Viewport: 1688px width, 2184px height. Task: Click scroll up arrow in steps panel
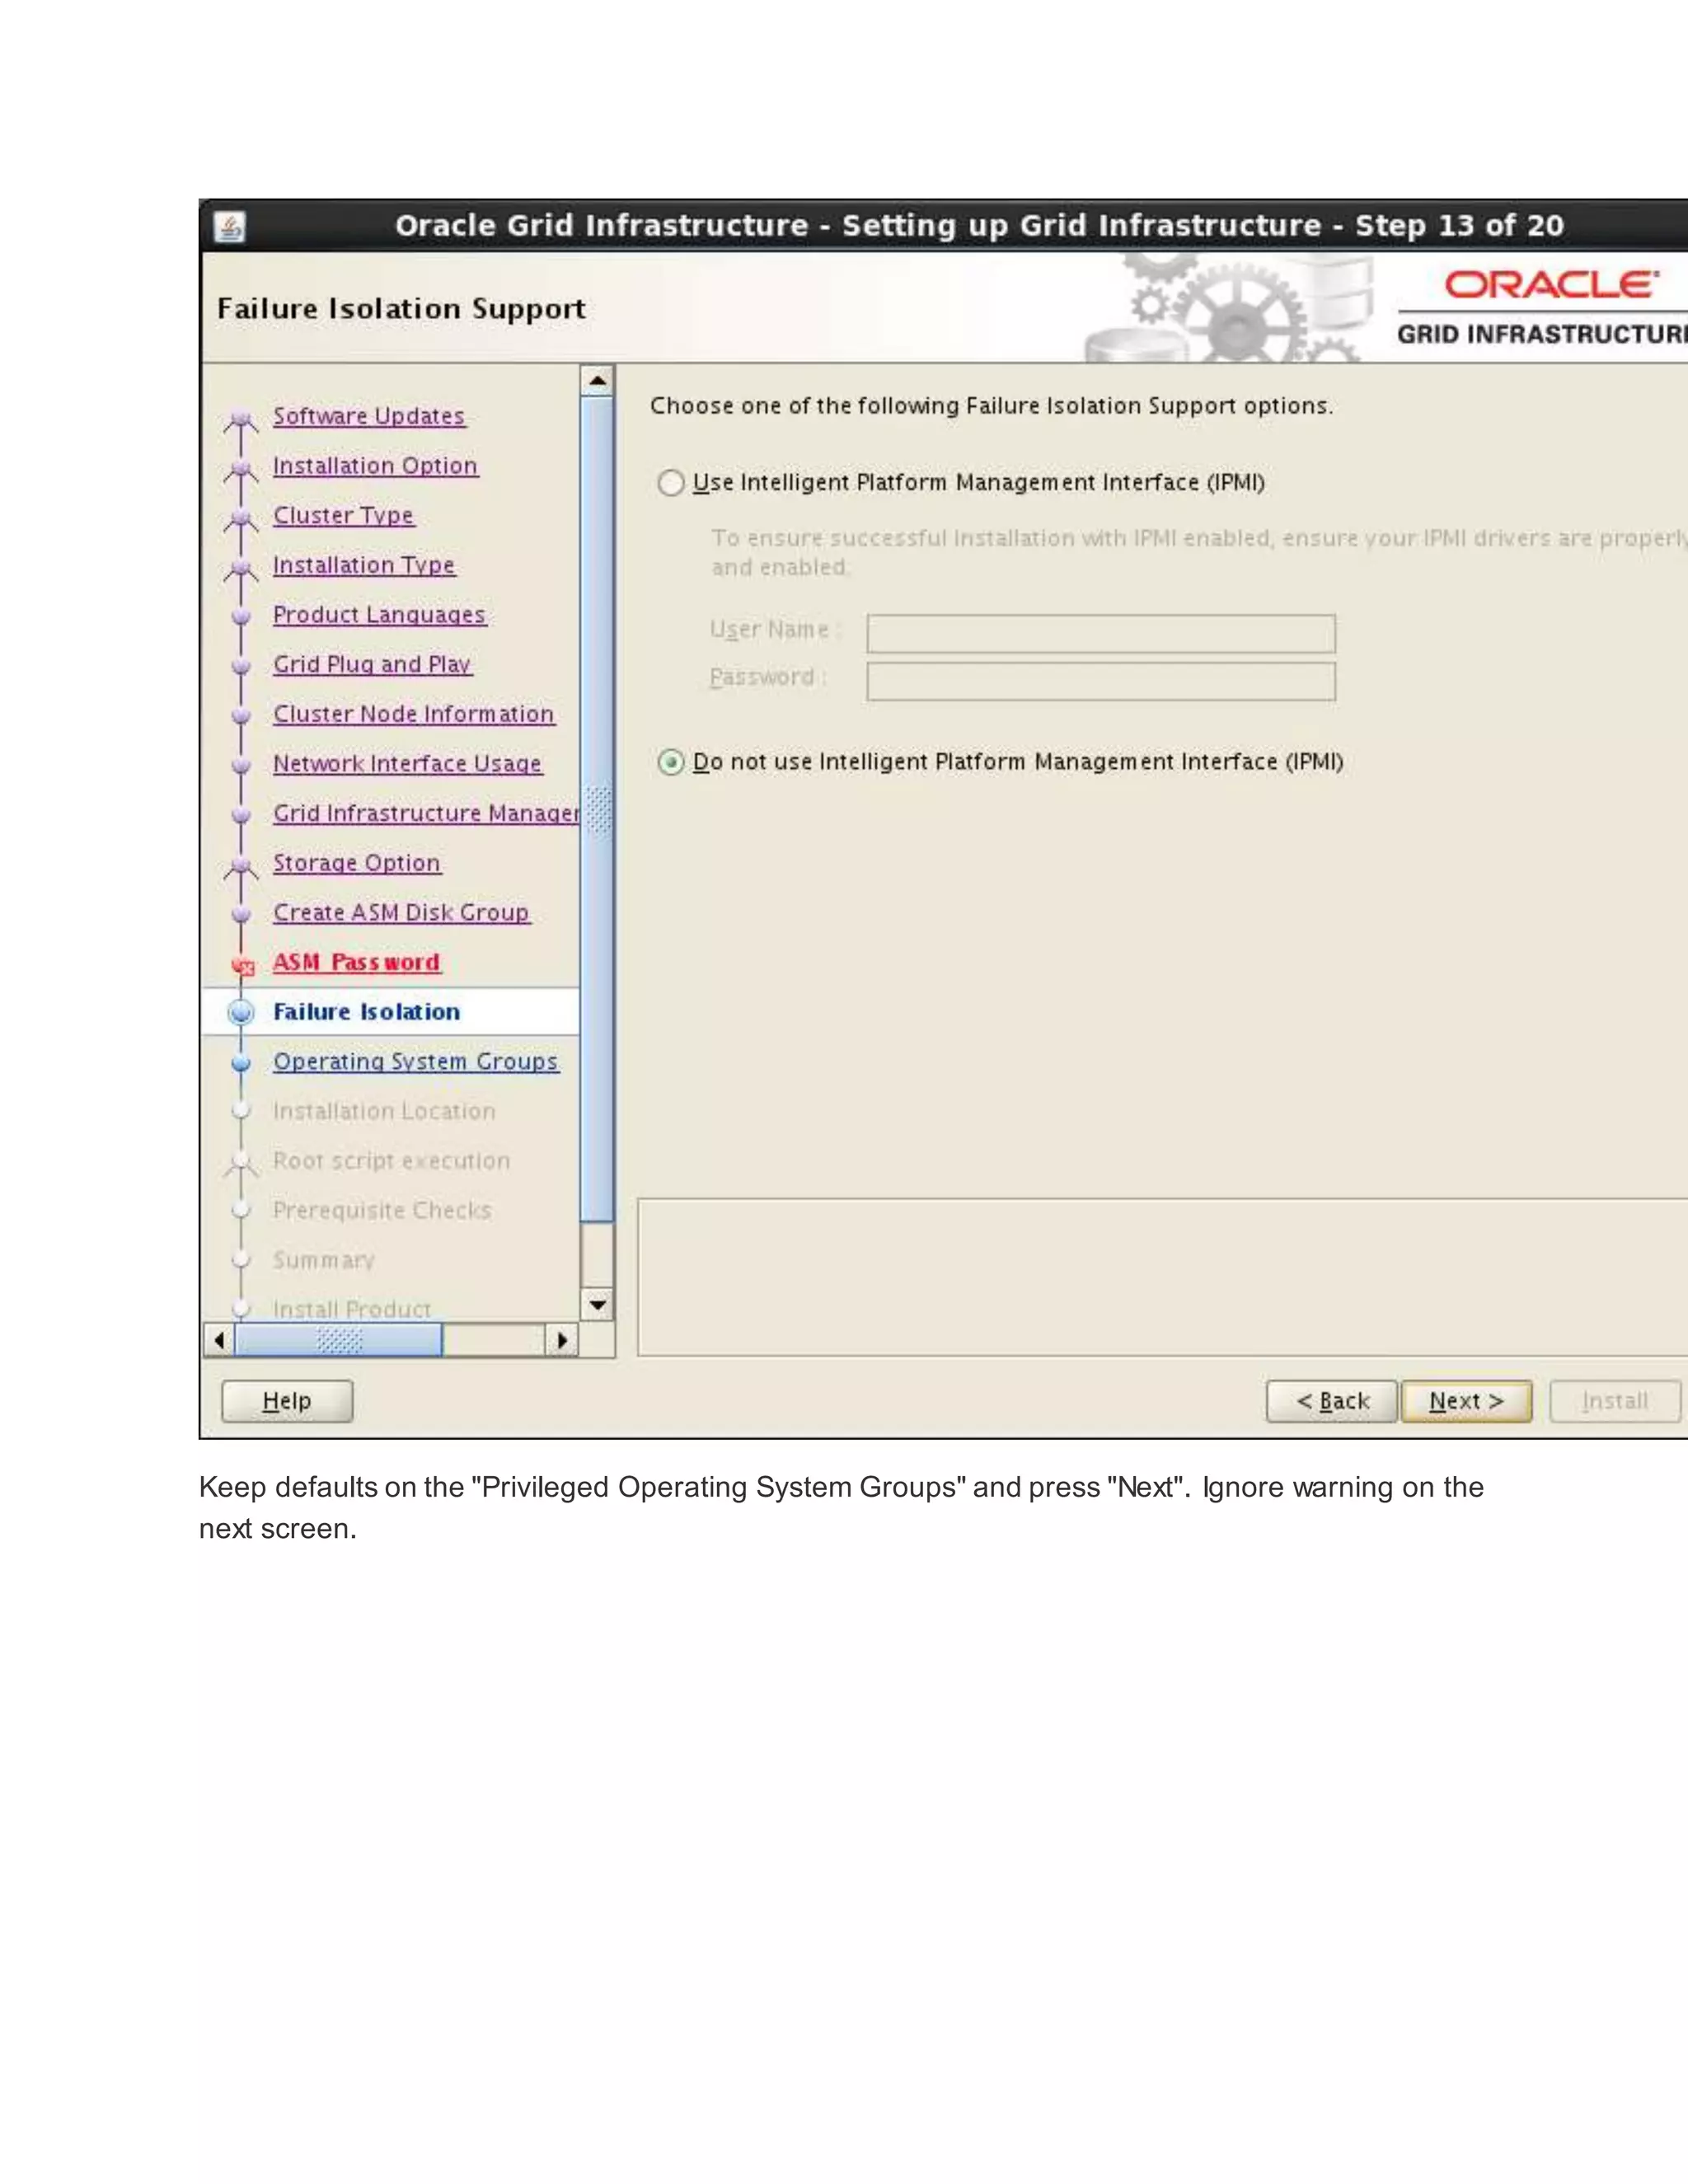(597, 380)
